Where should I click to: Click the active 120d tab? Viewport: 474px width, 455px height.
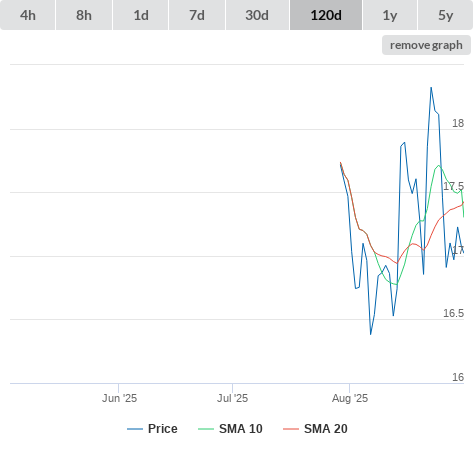pyautogui.click(x=326, y=15)
